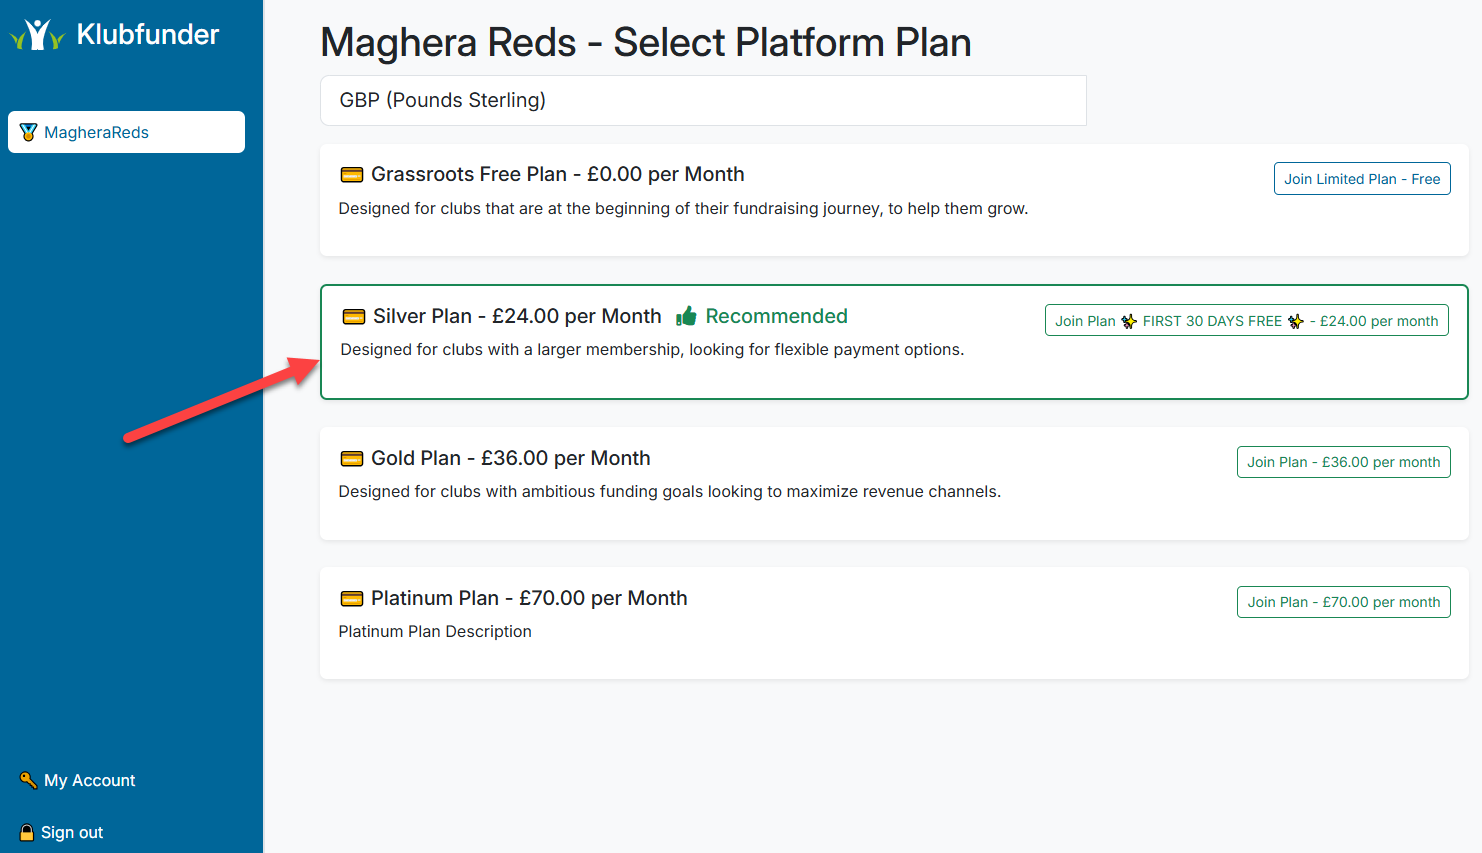Click the Maghera Reds page heading

click(645, 42)
